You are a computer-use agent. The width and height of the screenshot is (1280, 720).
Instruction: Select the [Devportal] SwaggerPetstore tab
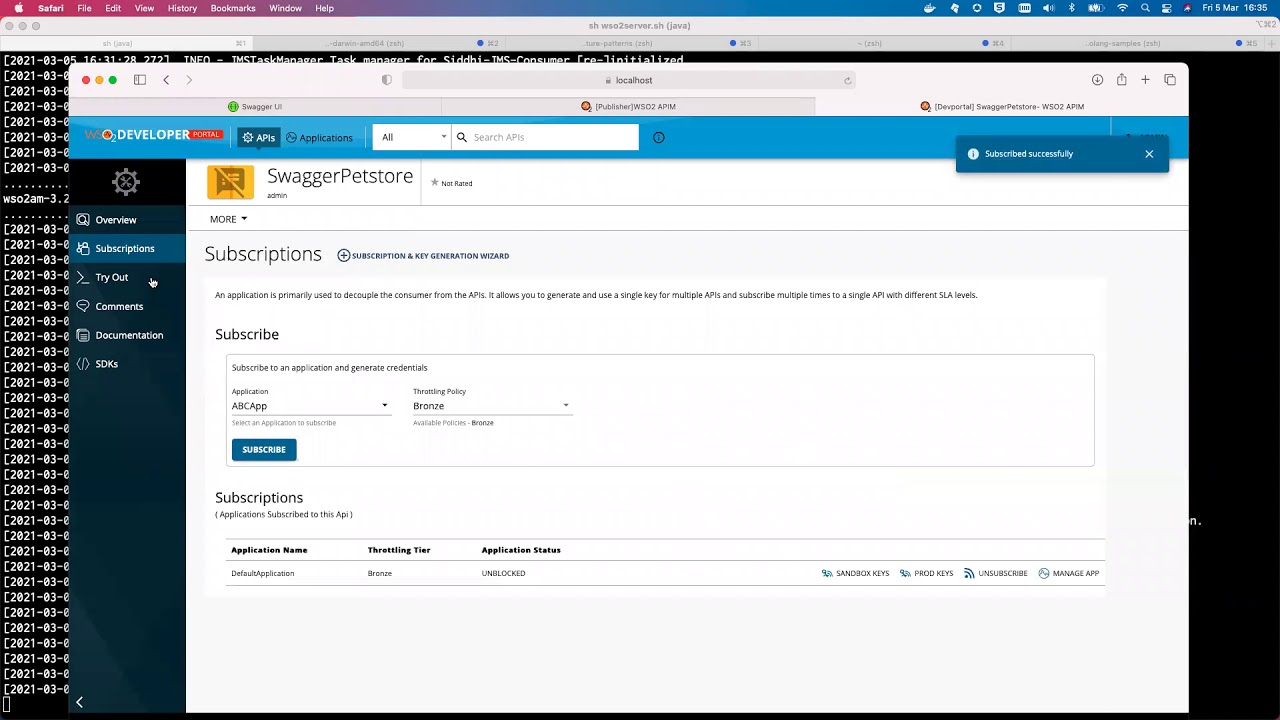tap(1002, 106)
